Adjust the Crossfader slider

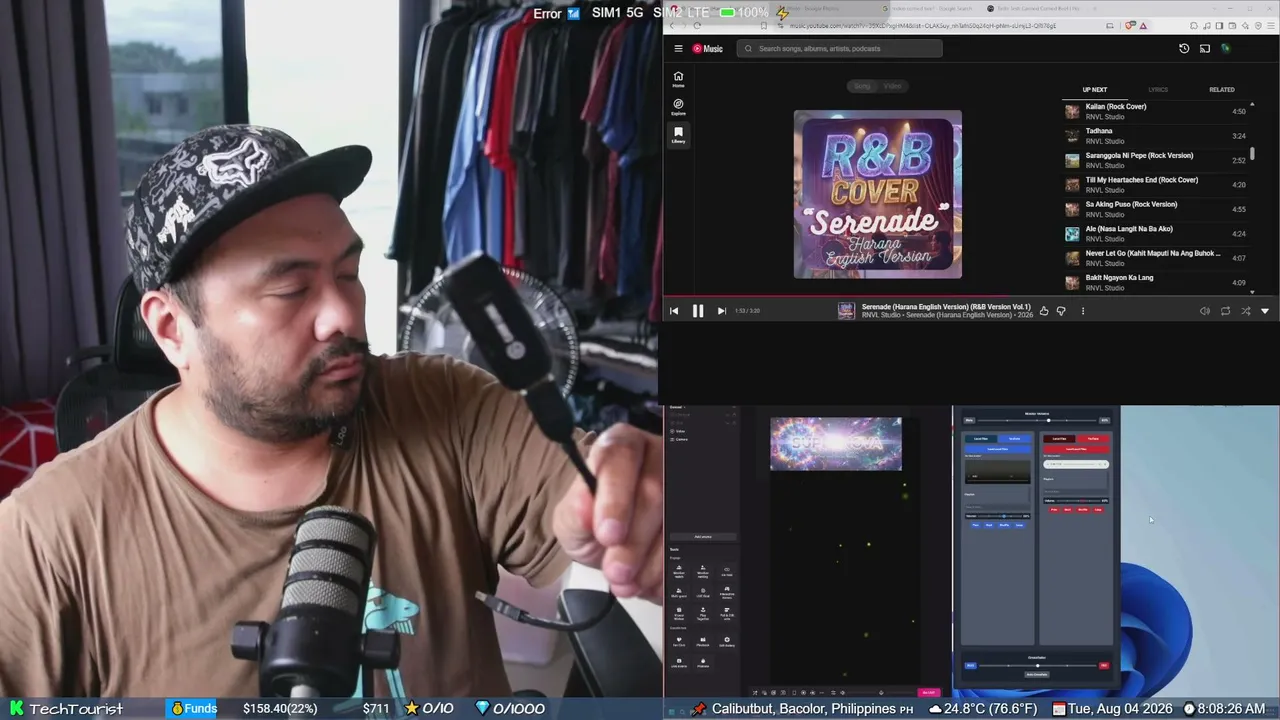tap(1037, 665)
